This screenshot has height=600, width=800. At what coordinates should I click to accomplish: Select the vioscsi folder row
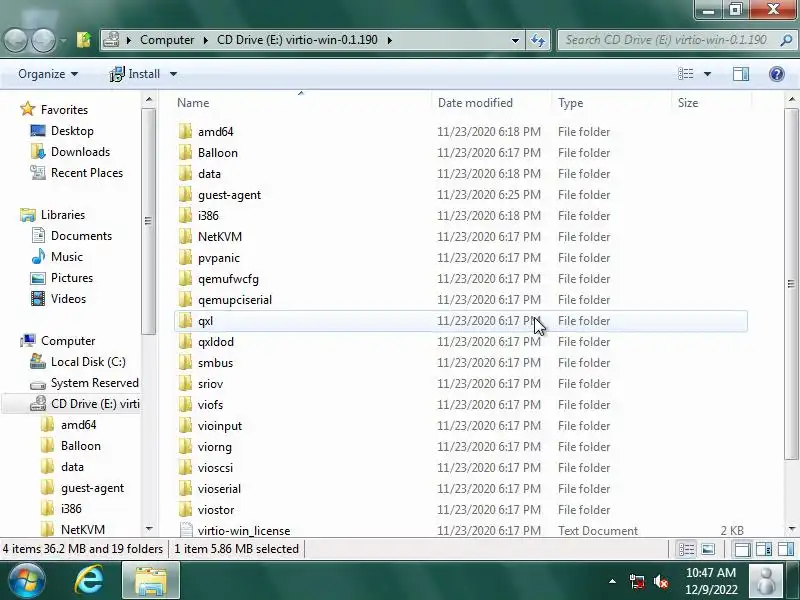461,467
